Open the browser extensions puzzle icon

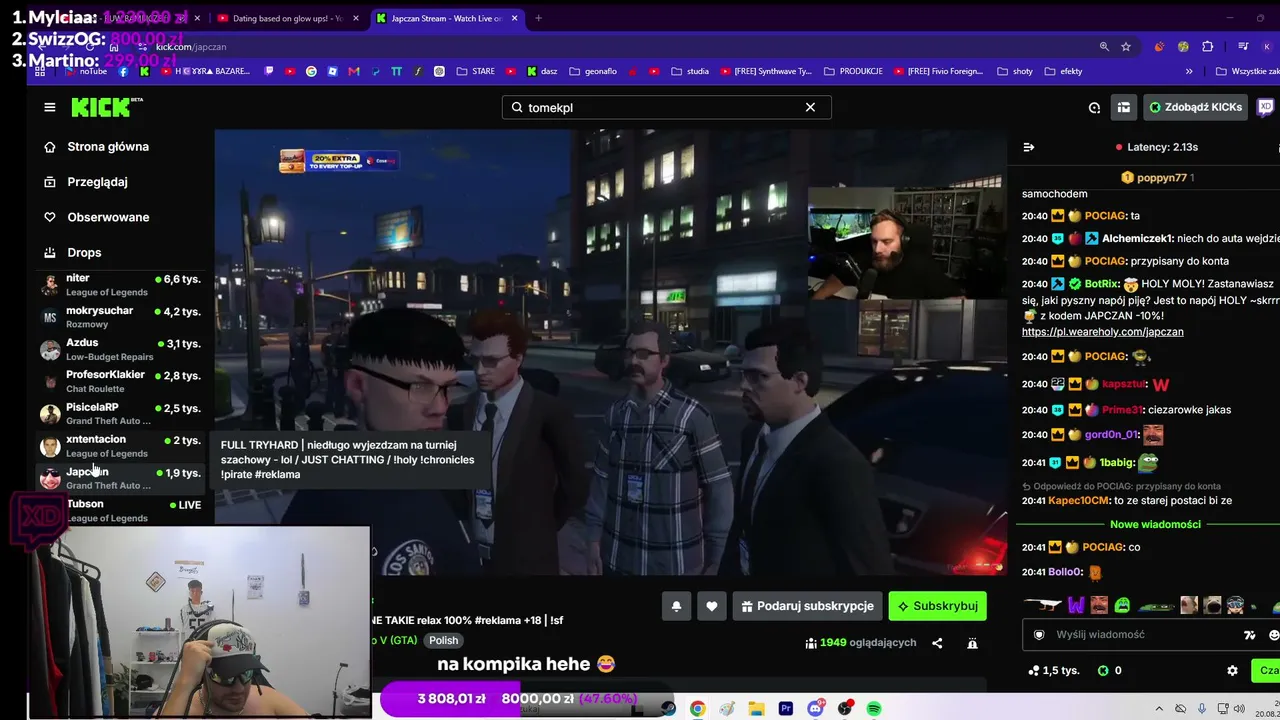1208,47
